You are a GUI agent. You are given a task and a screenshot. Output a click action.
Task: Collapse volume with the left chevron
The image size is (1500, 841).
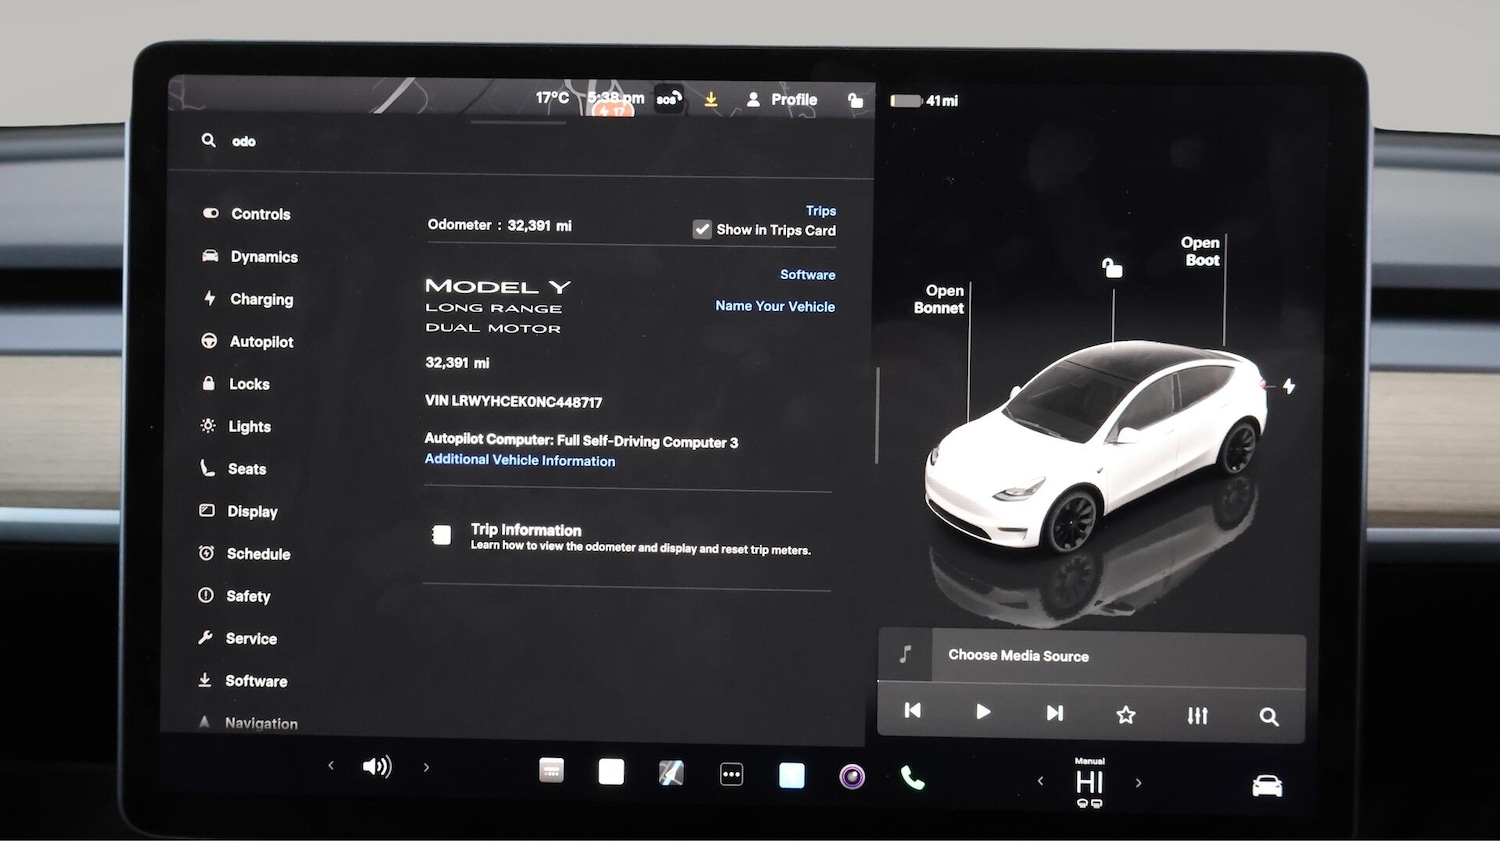(331, 766)
